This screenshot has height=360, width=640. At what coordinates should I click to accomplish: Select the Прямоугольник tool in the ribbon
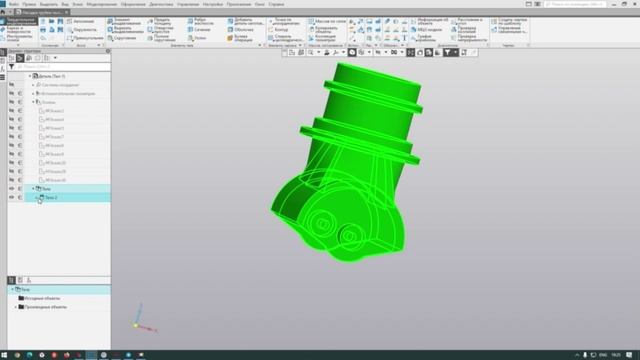pos(84,38)
